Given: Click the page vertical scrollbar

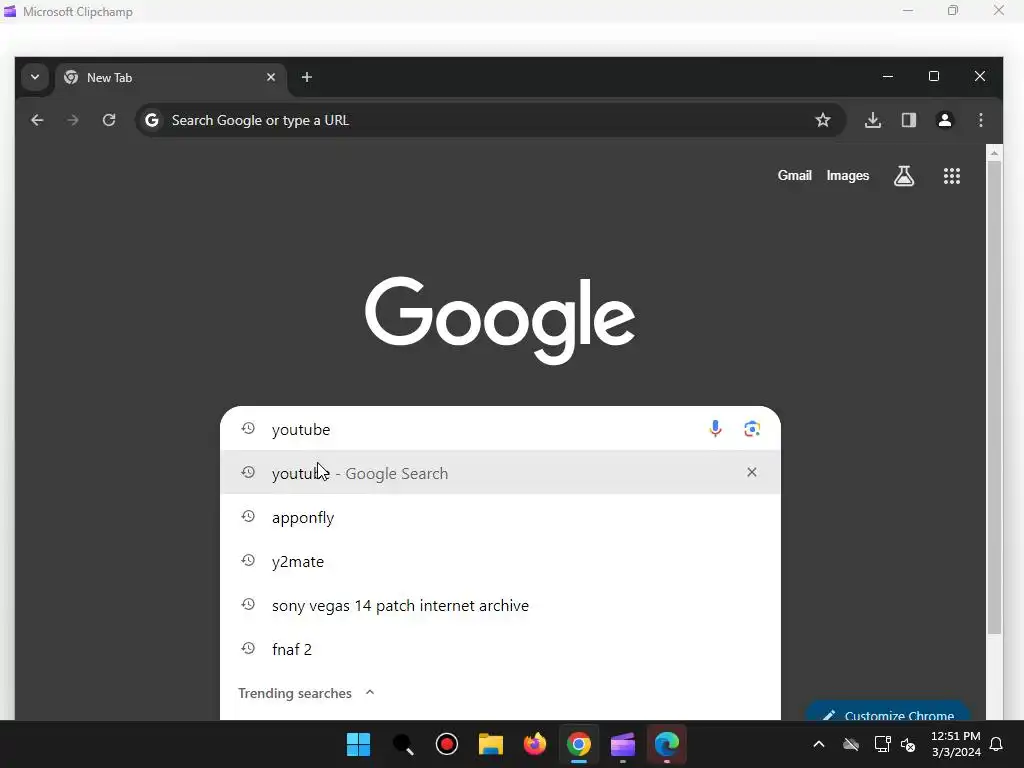Looking at the screenshot, I should click(994, 397).
